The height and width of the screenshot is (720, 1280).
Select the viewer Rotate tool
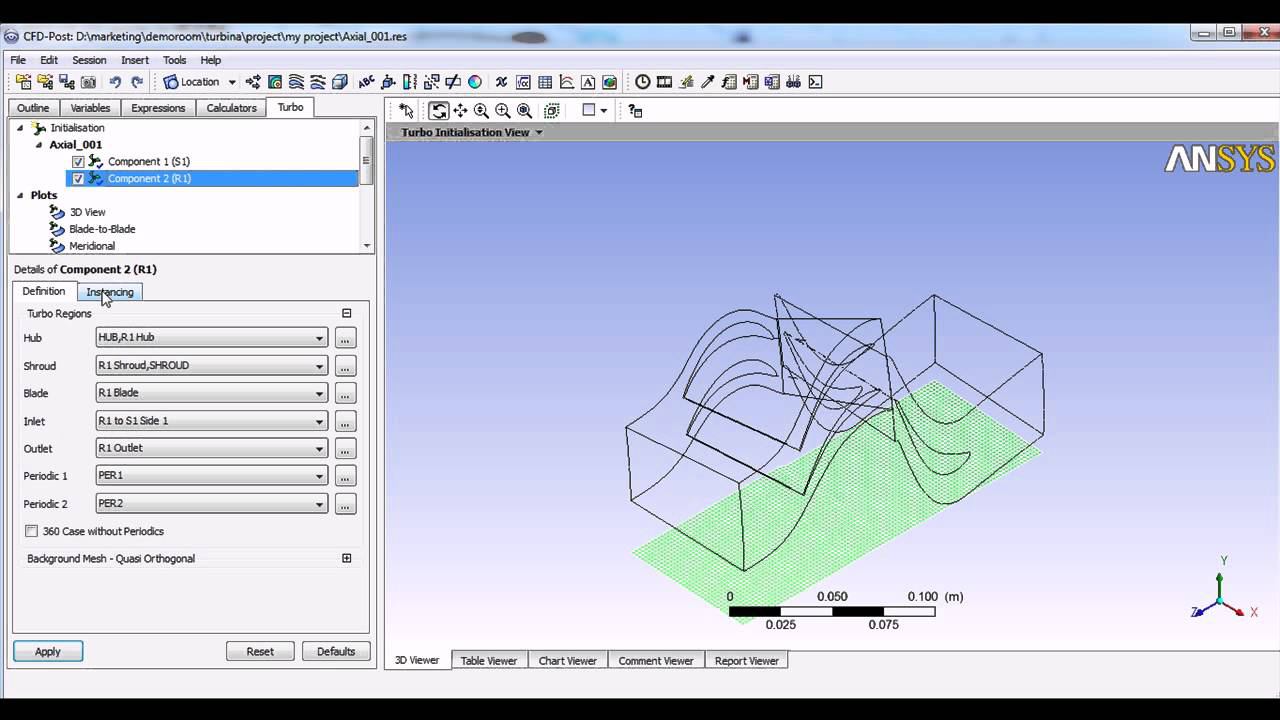438,111
